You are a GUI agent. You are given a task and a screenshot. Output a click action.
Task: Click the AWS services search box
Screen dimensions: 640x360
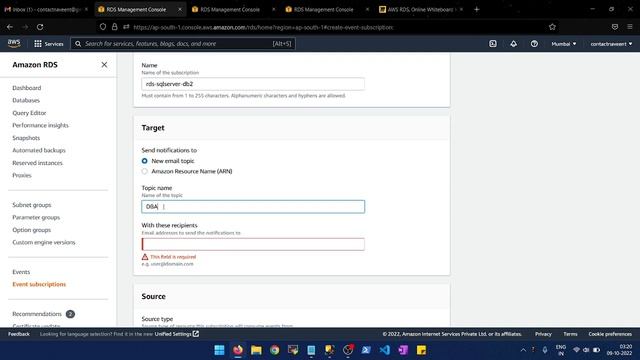(x=183, y=44)
